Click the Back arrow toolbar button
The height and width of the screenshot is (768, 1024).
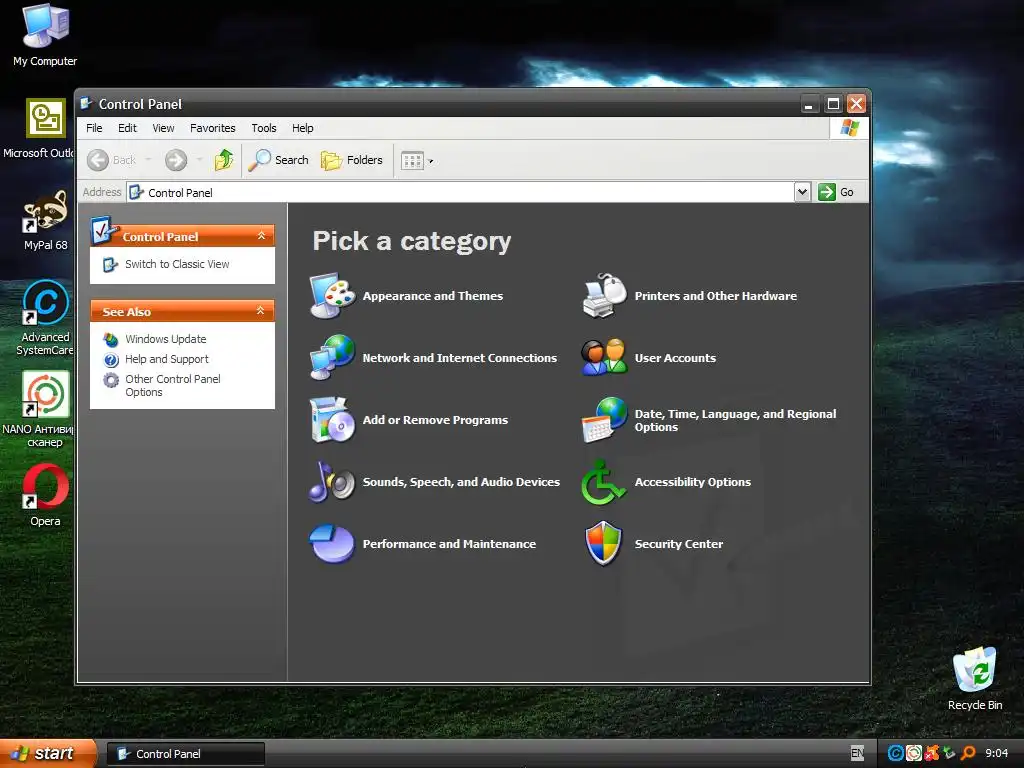click(x=111, y=159)
